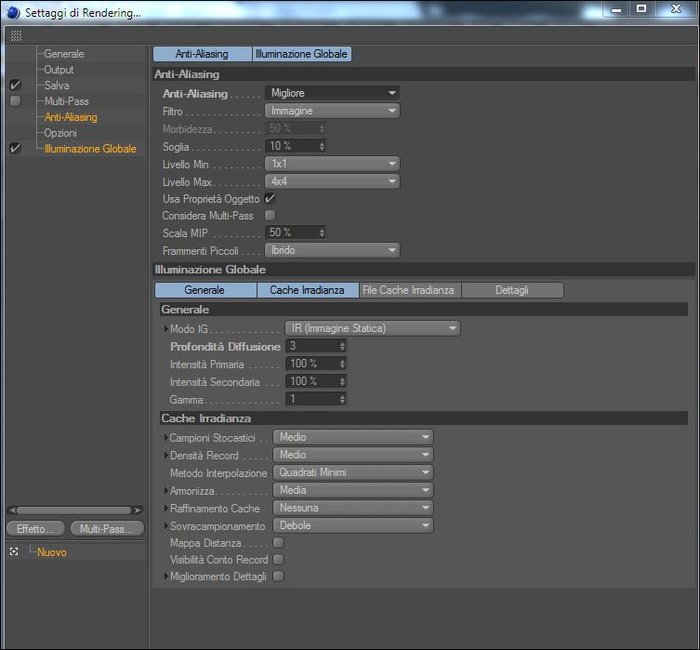Open the Dettagli tab
This screenshot has width=700, height=650.
pos(512,290)
